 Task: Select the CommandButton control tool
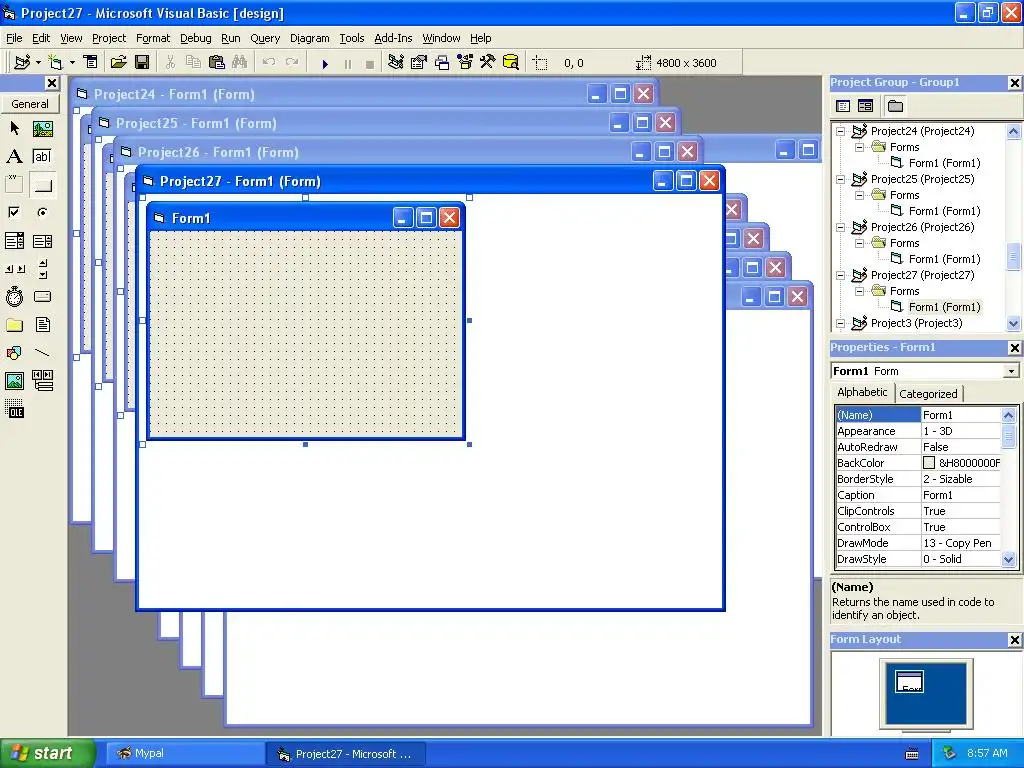tap(42, 185)
